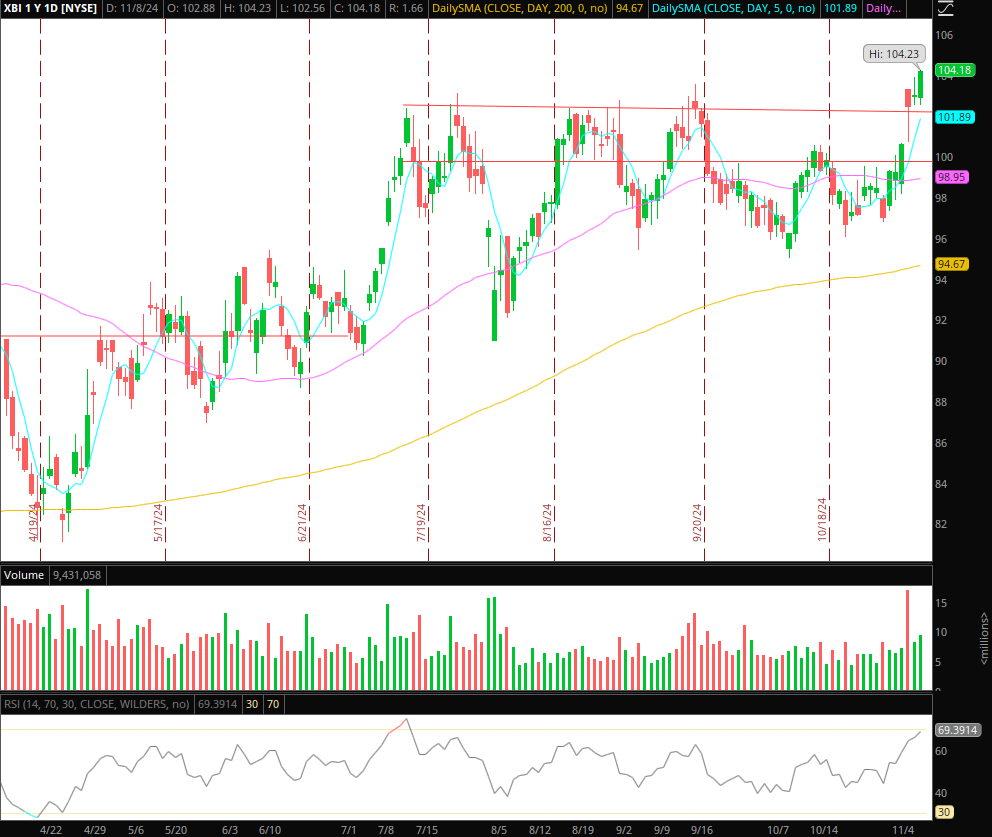Screen dimensions: 992x837
Task: Click the Volume study label
Action: [x=24, y=575]
